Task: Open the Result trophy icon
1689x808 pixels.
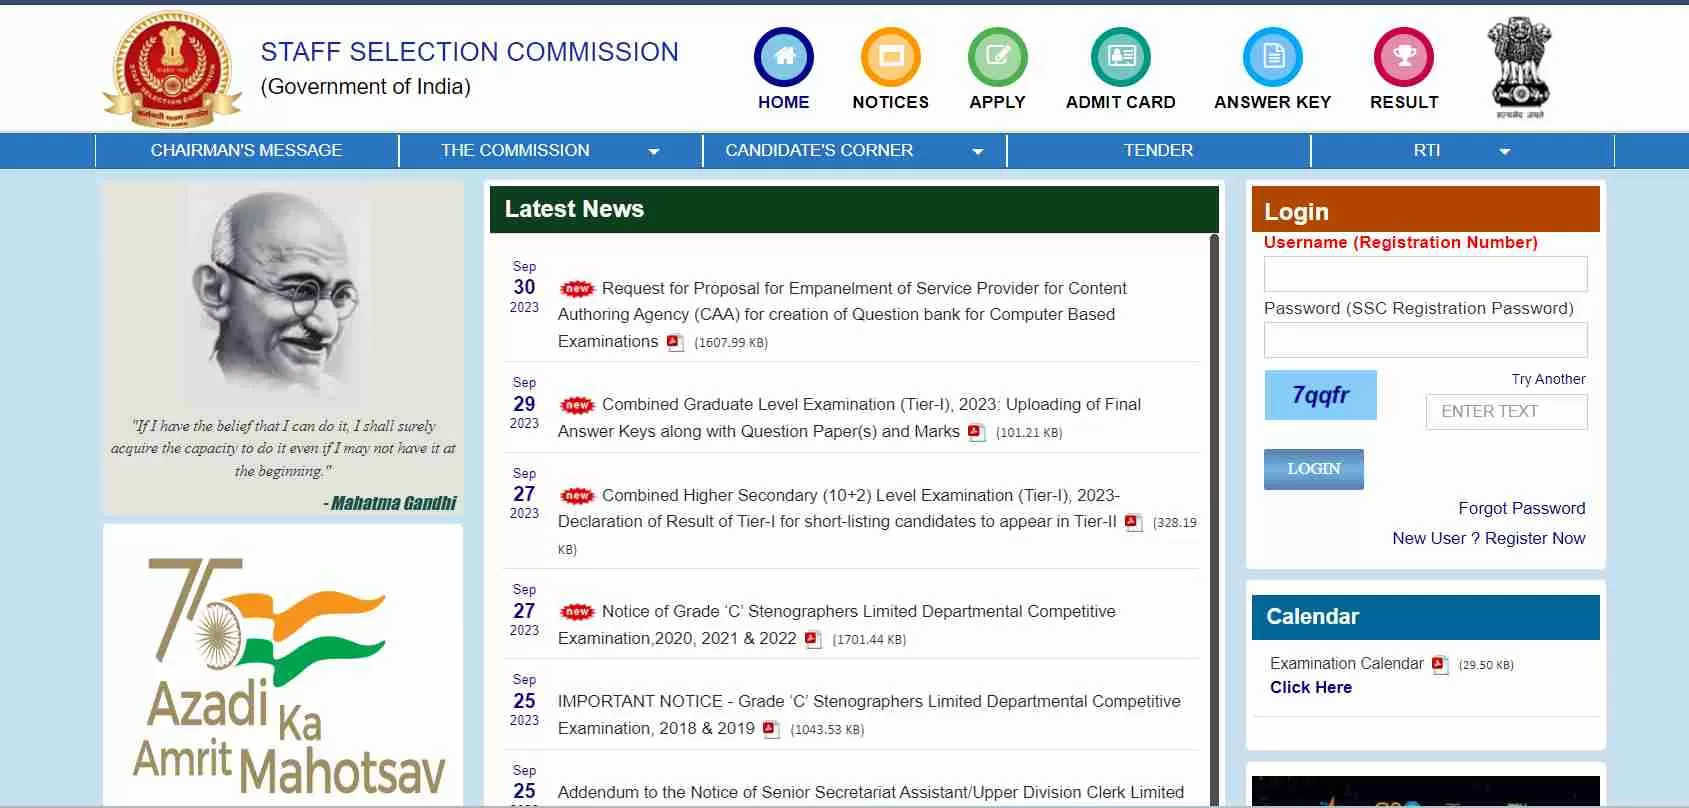Action: tap(1404, 57)
